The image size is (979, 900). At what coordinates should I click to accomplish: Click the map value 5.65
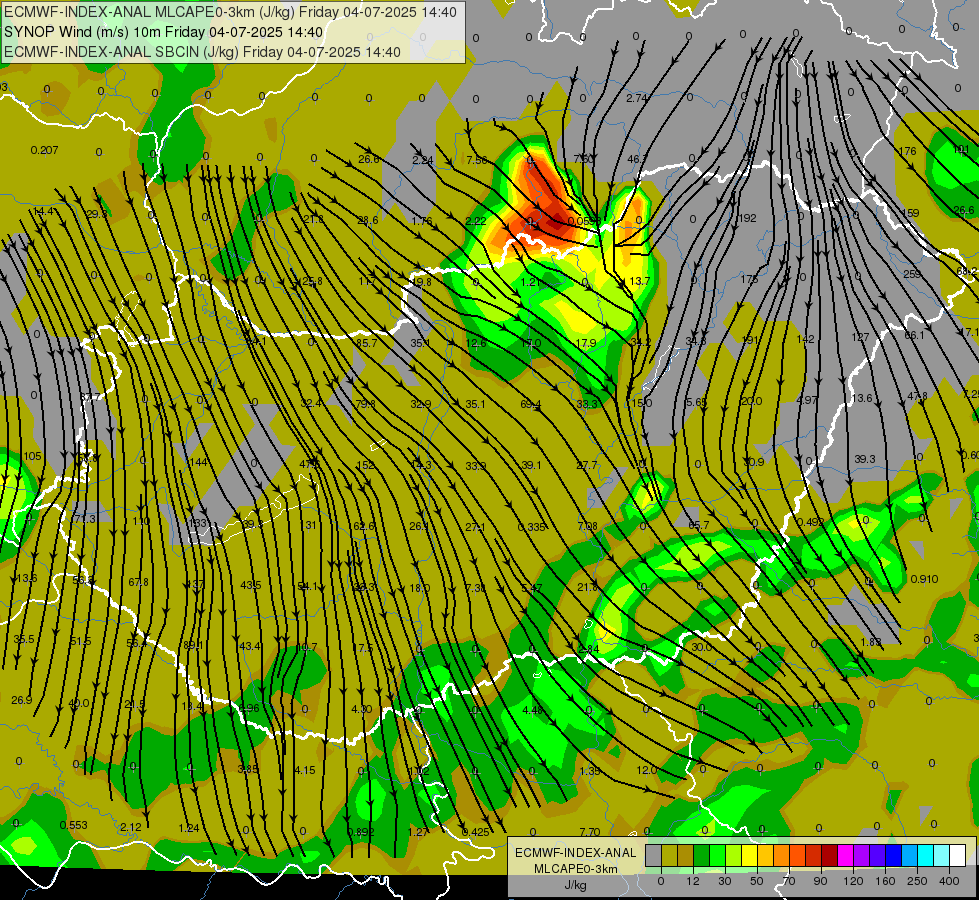click(696, 402)
